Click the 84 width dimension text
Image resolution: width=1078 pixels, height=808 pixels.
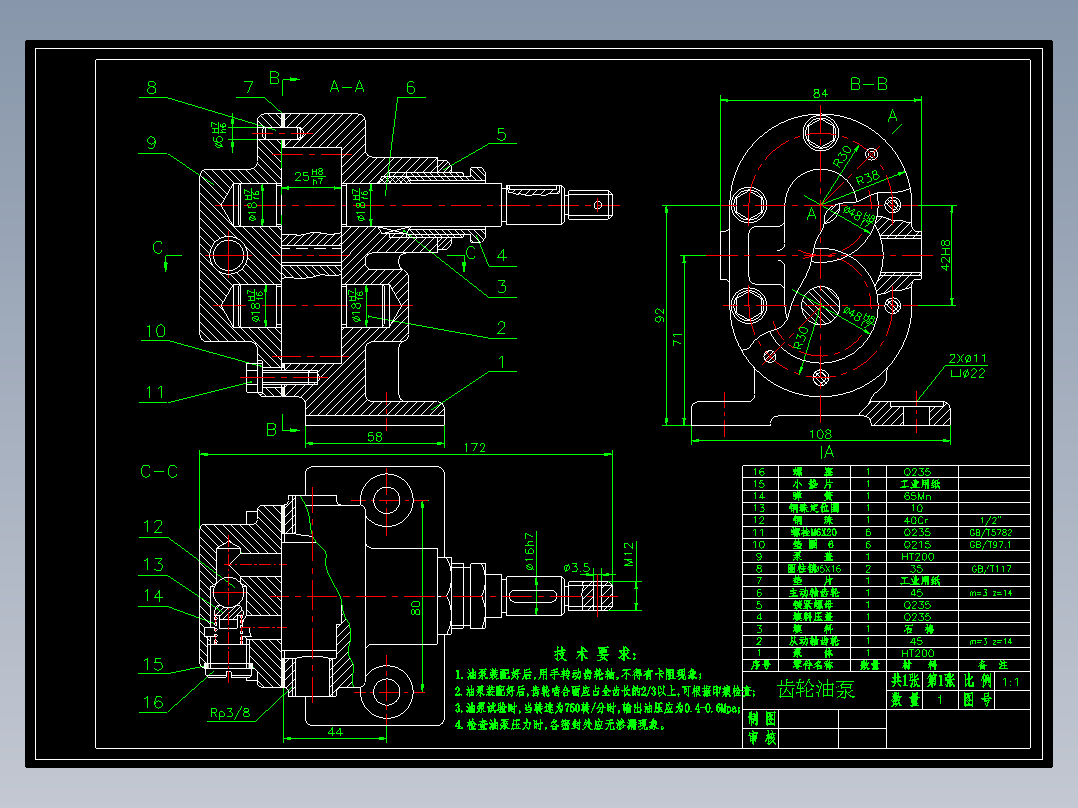click(x=820, y=93)
